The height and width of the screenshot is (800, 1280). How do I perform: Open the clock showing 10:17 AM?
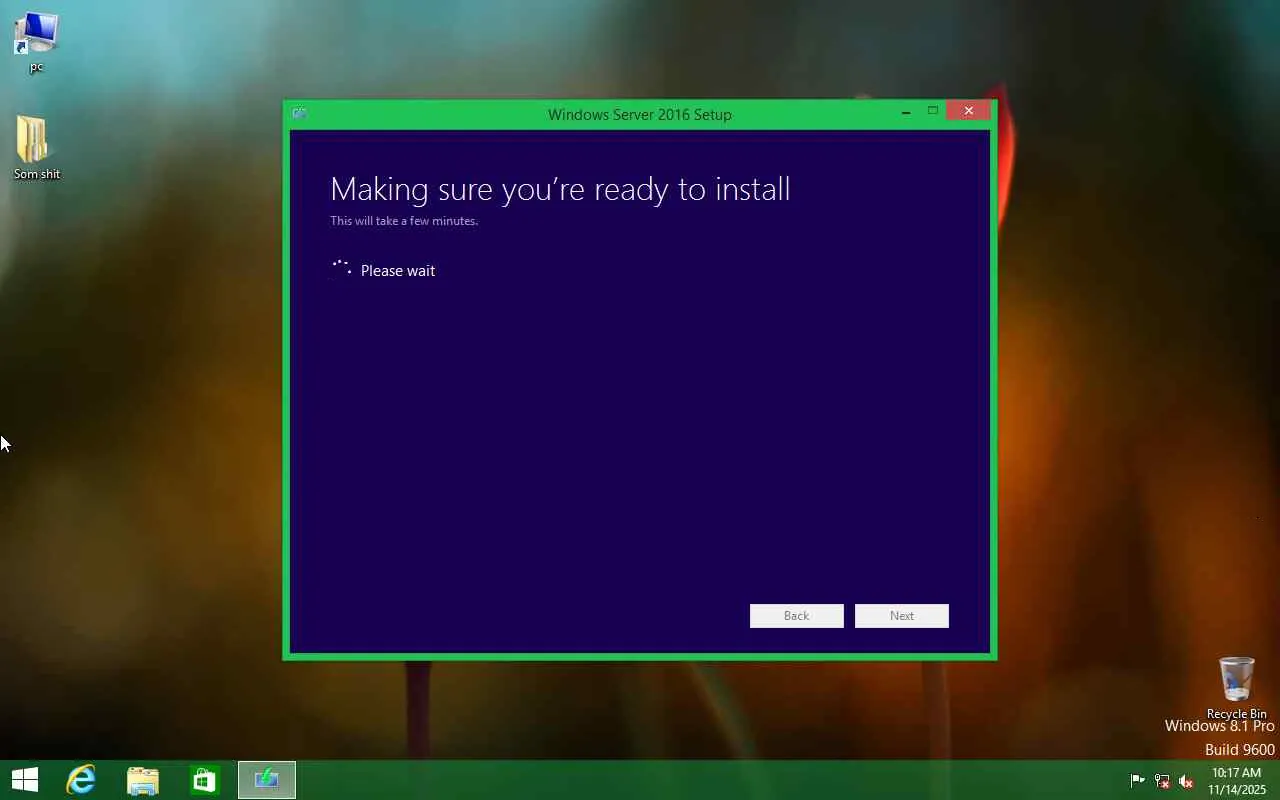pyautogui.click(x=1237, y=781)
